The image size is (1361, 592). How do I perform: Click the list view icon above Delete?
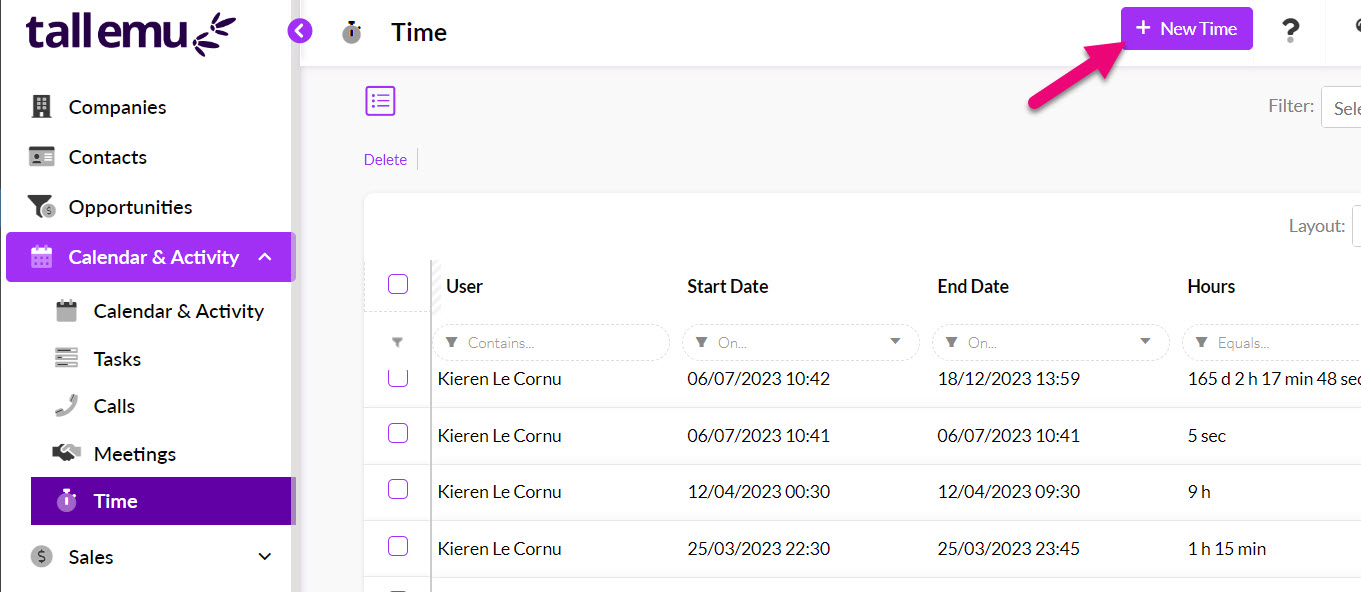(x=380, y=101)
